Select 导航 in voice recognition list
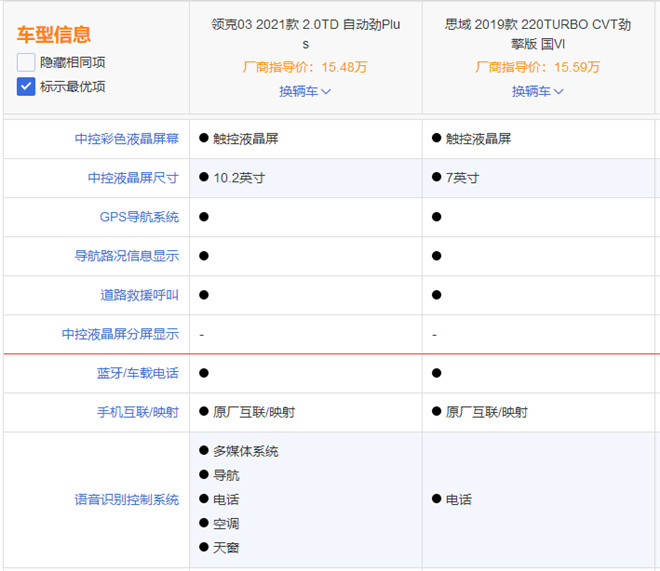Screen dimensions: 660x571 pyautogui.click(x=226, y=475)
